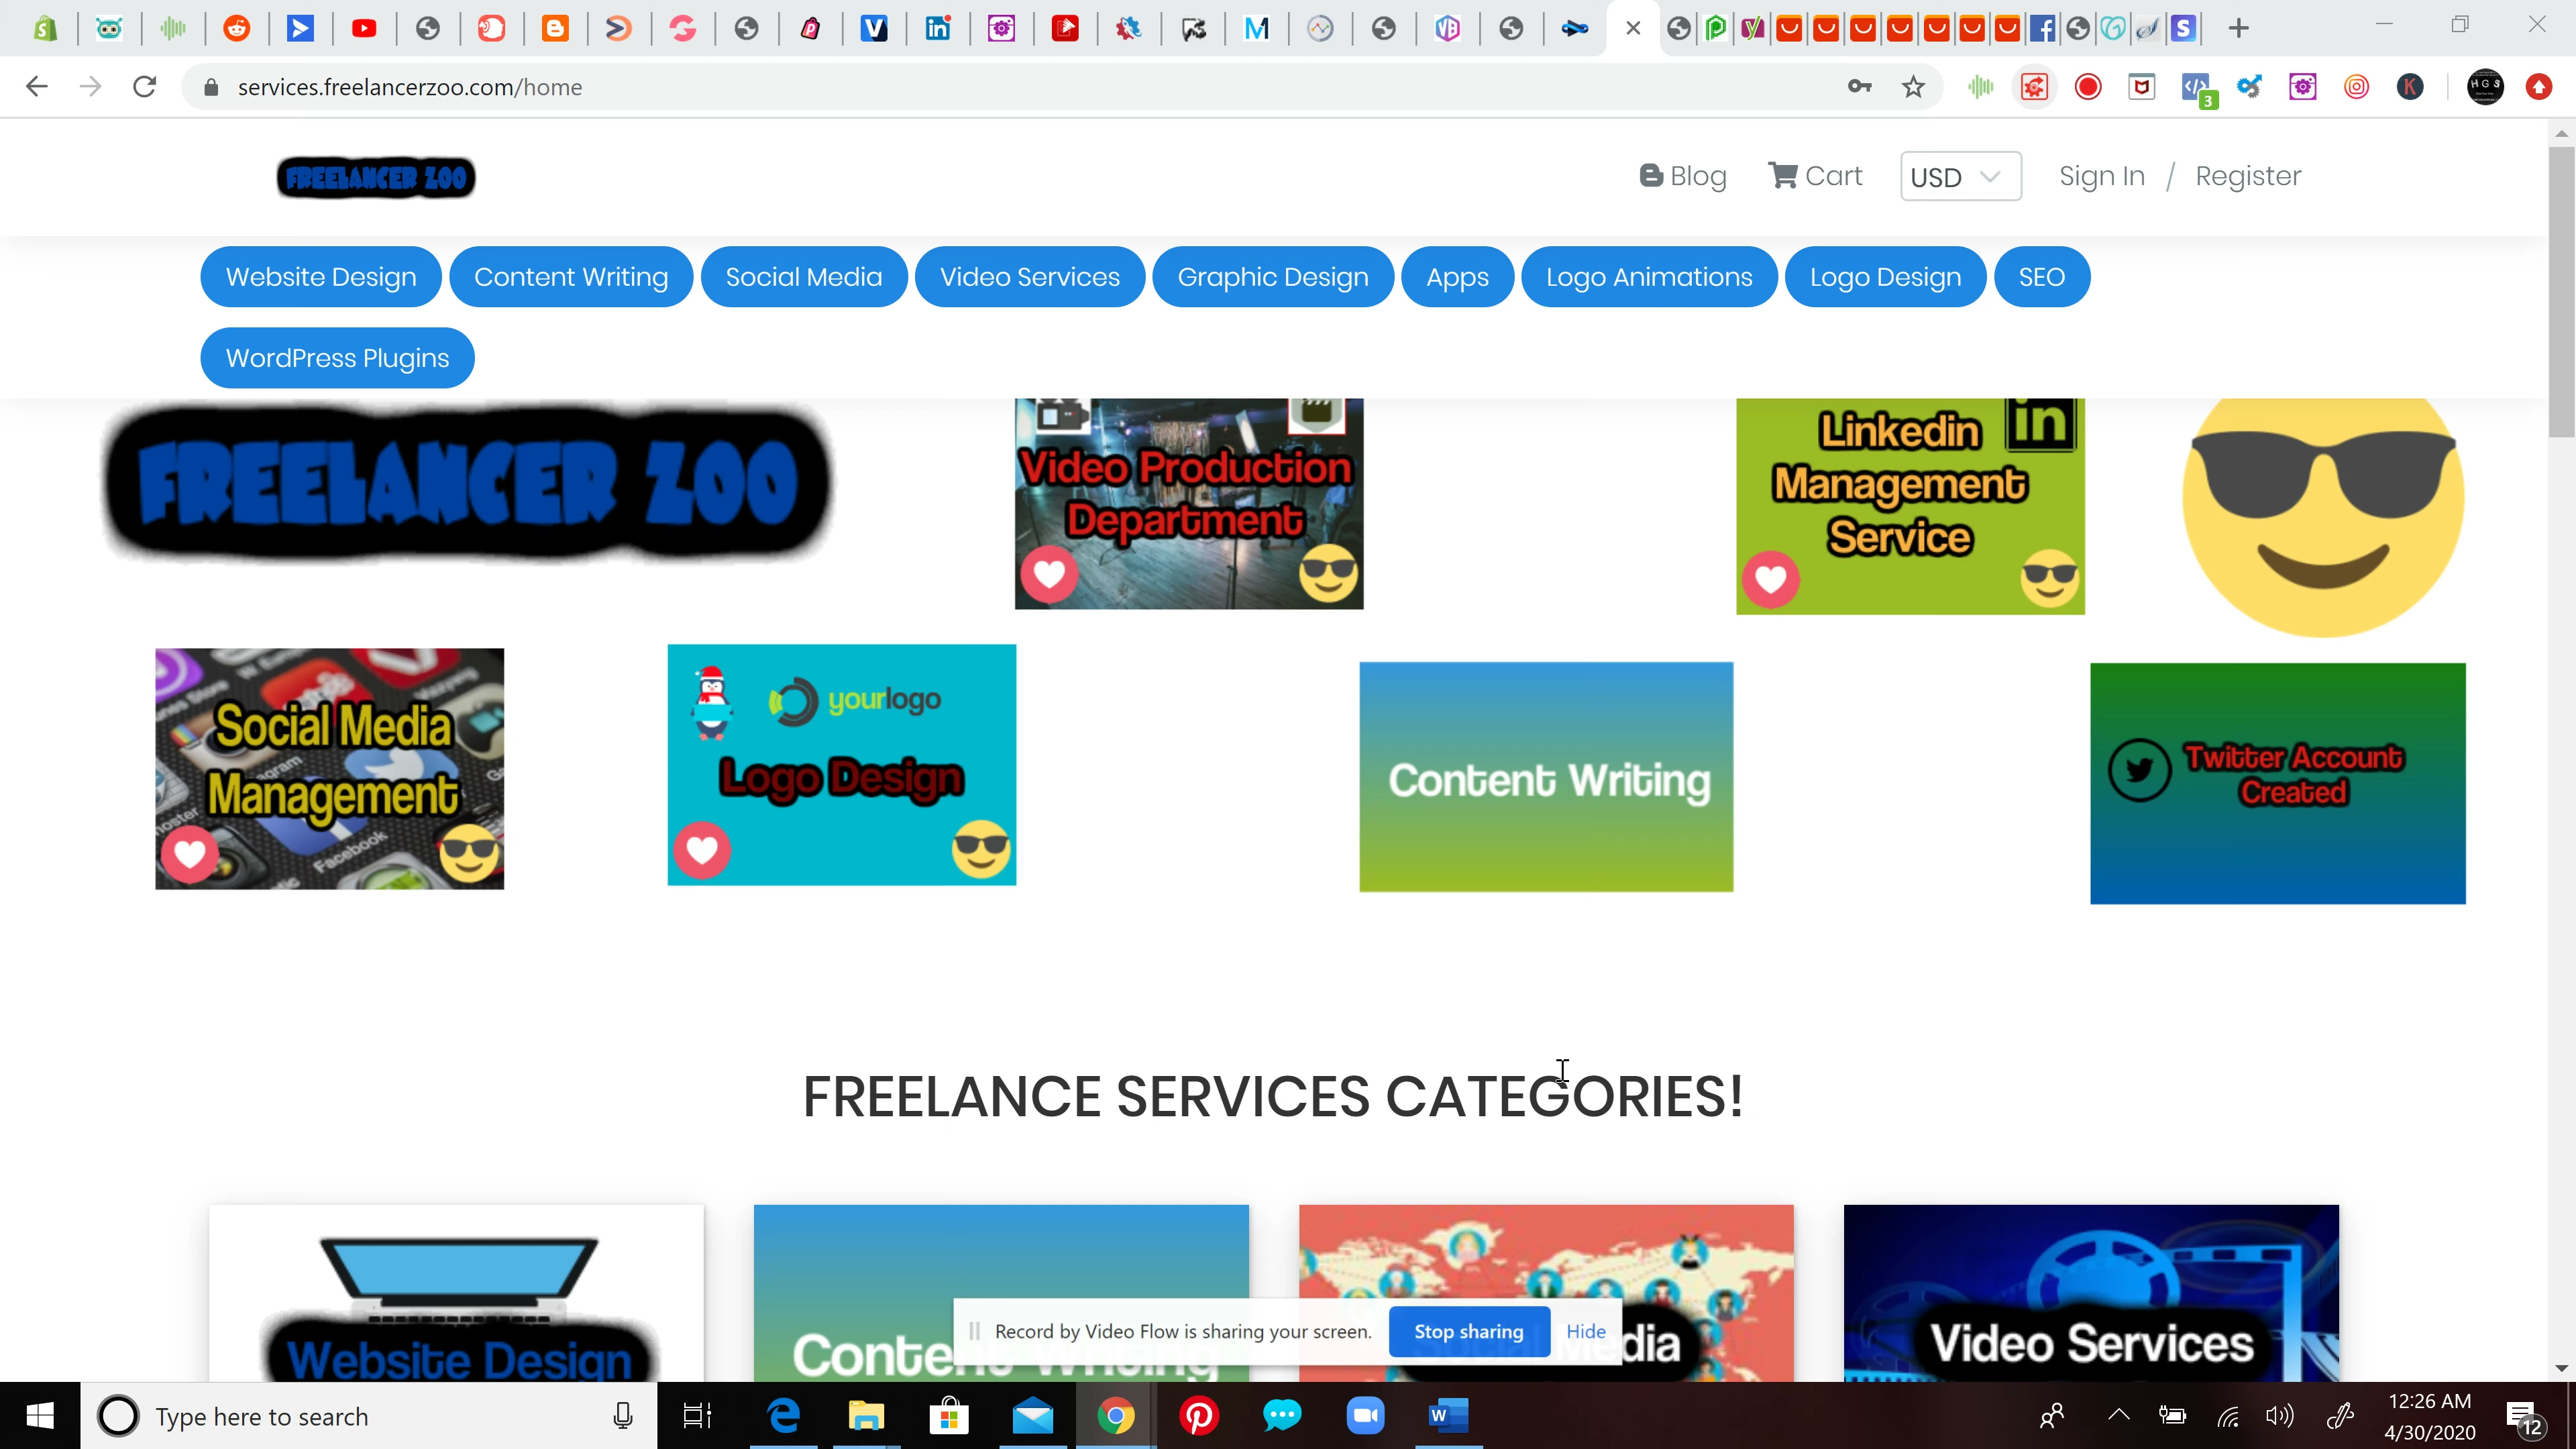Open the volume control tray icon

2280,1415
